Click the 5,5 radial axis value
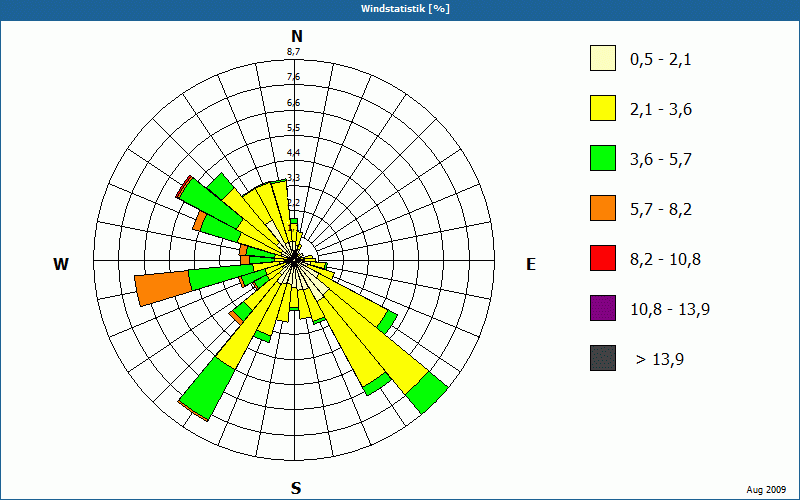This screenshot has width=800, height=500. [x=293, y=128]
